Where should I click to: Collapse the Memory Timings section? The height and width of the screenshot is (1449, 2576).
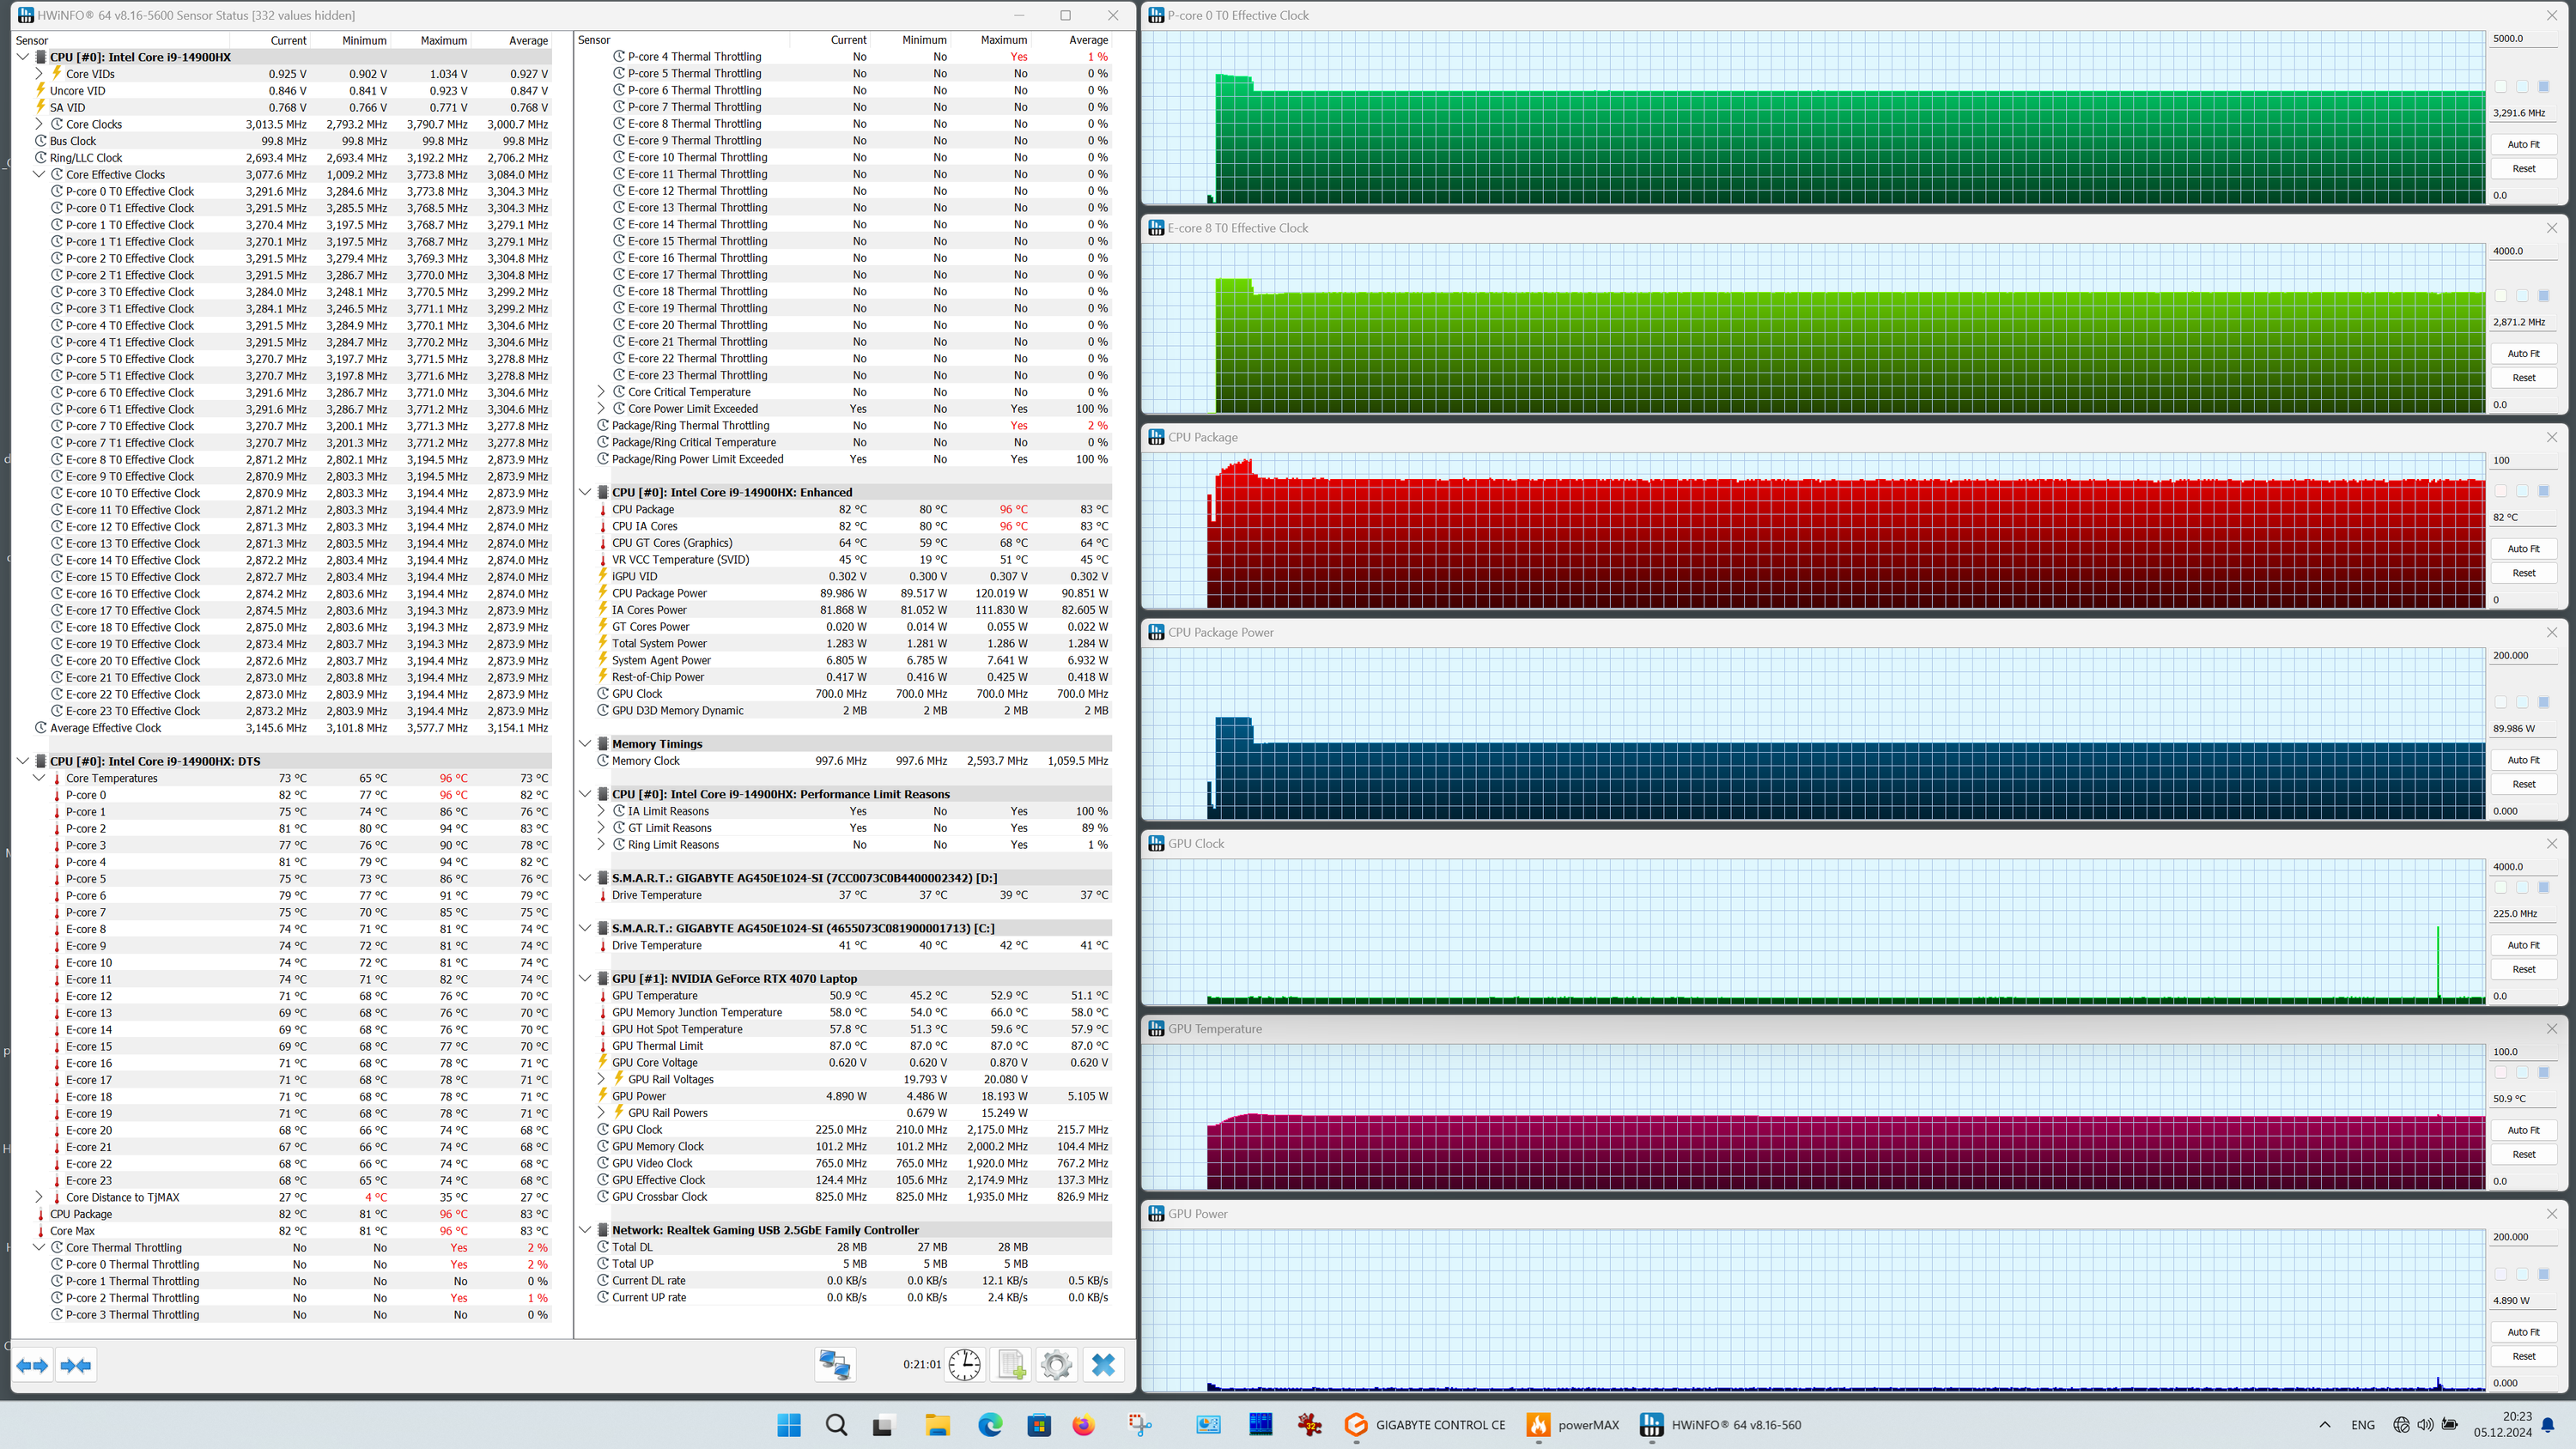(585, 744)
